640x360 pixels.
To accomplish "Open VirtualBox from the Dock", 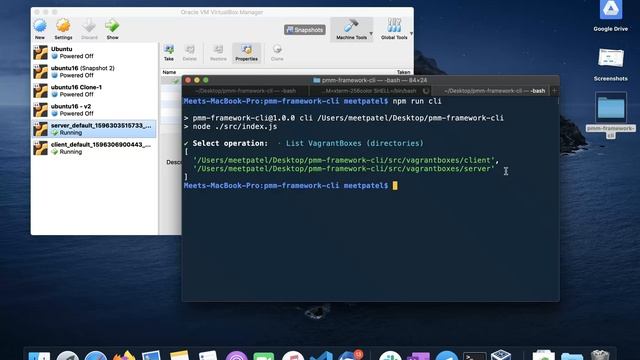I will pos(501,355).
